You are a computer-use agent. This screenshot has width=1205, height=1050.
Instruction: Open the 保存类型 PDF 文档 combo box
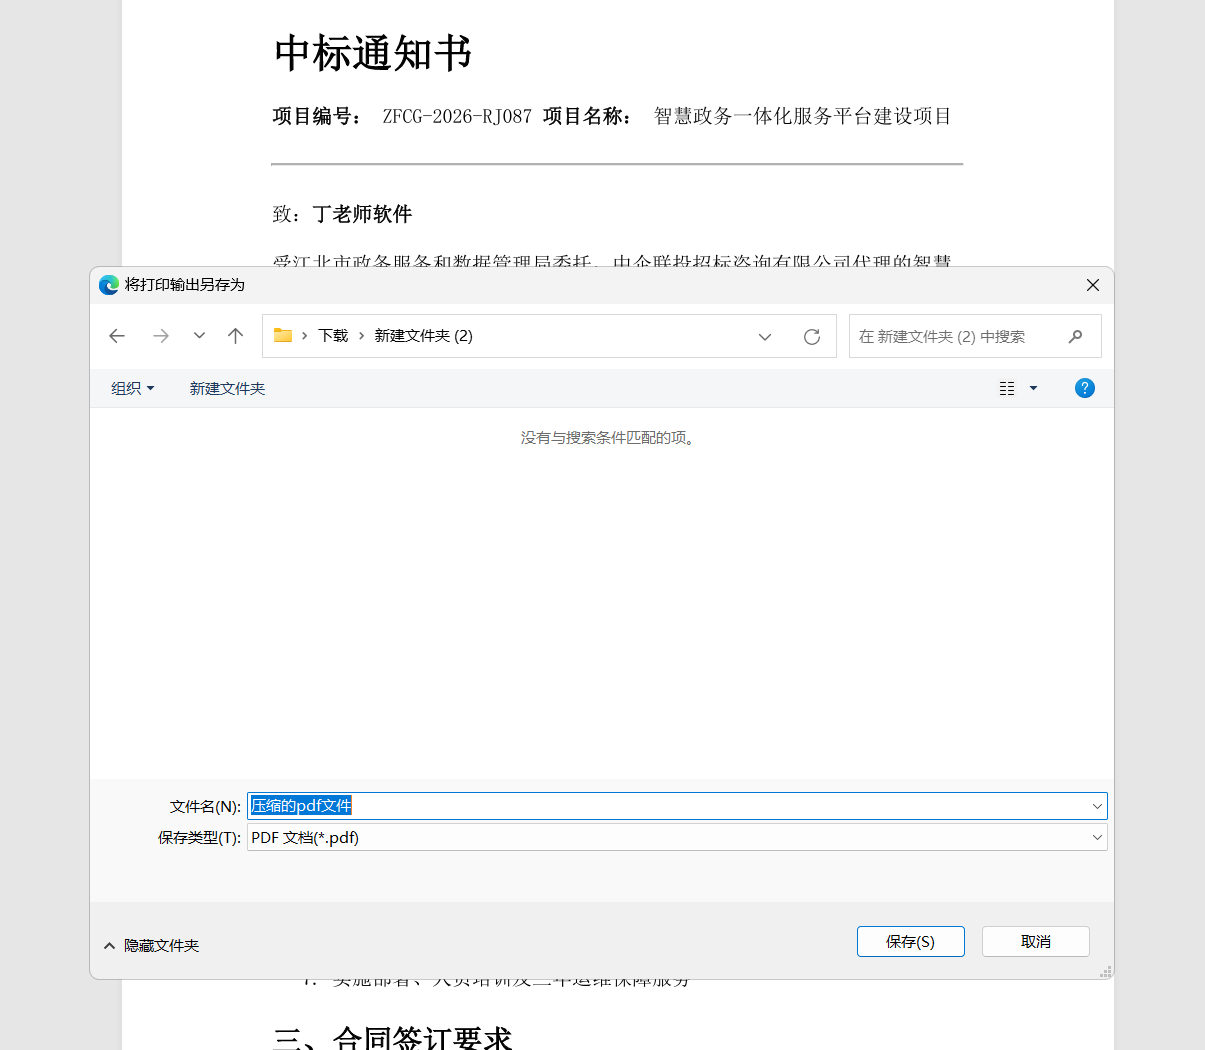point(677,837)
